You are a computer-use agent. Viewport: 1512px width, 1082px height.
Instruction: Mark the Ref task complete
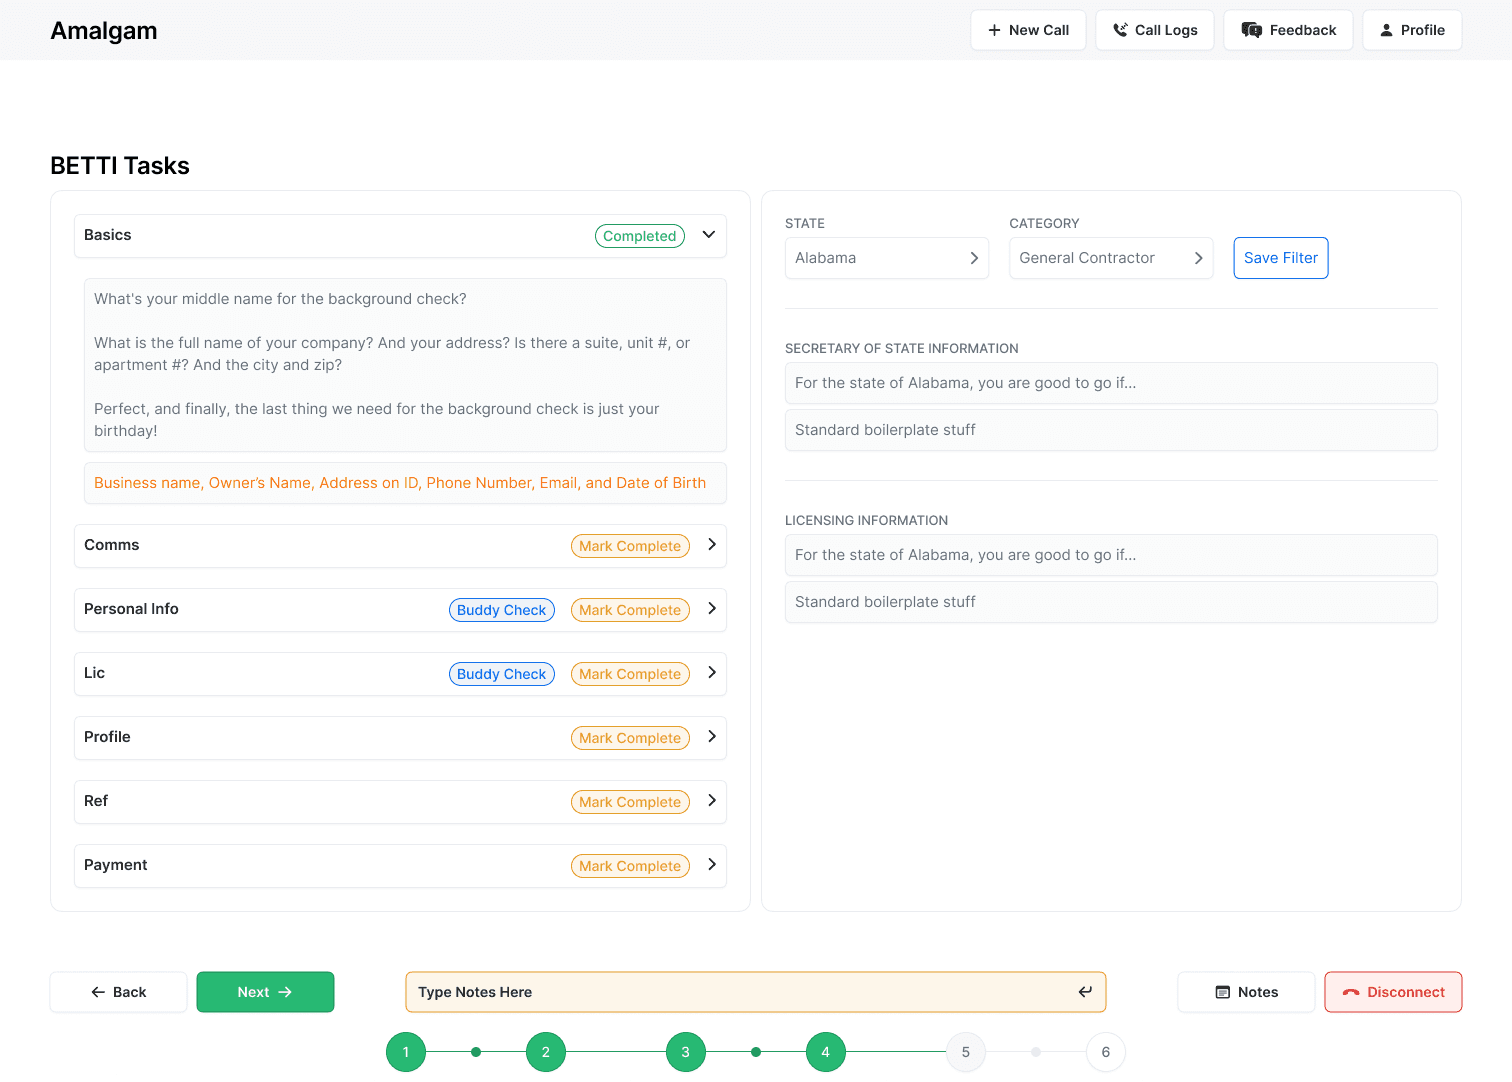630,802
